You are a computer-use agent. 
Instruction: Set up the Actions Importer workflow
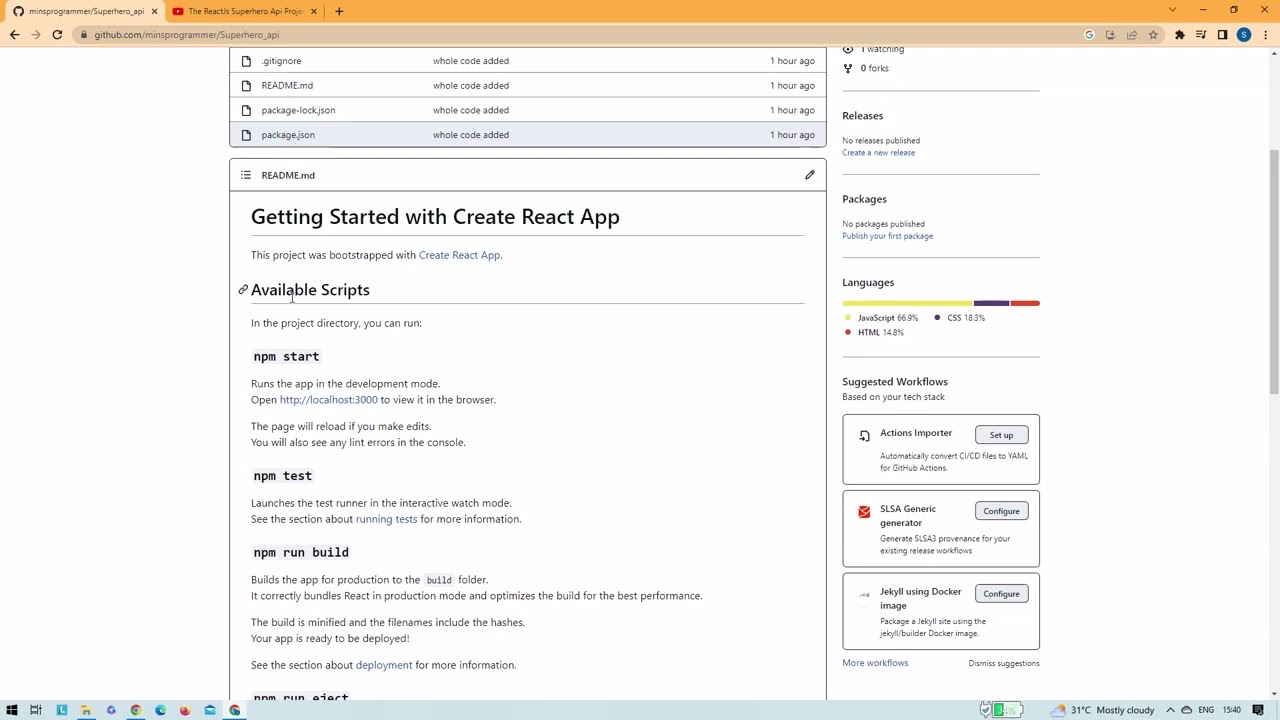(1001, 435)
